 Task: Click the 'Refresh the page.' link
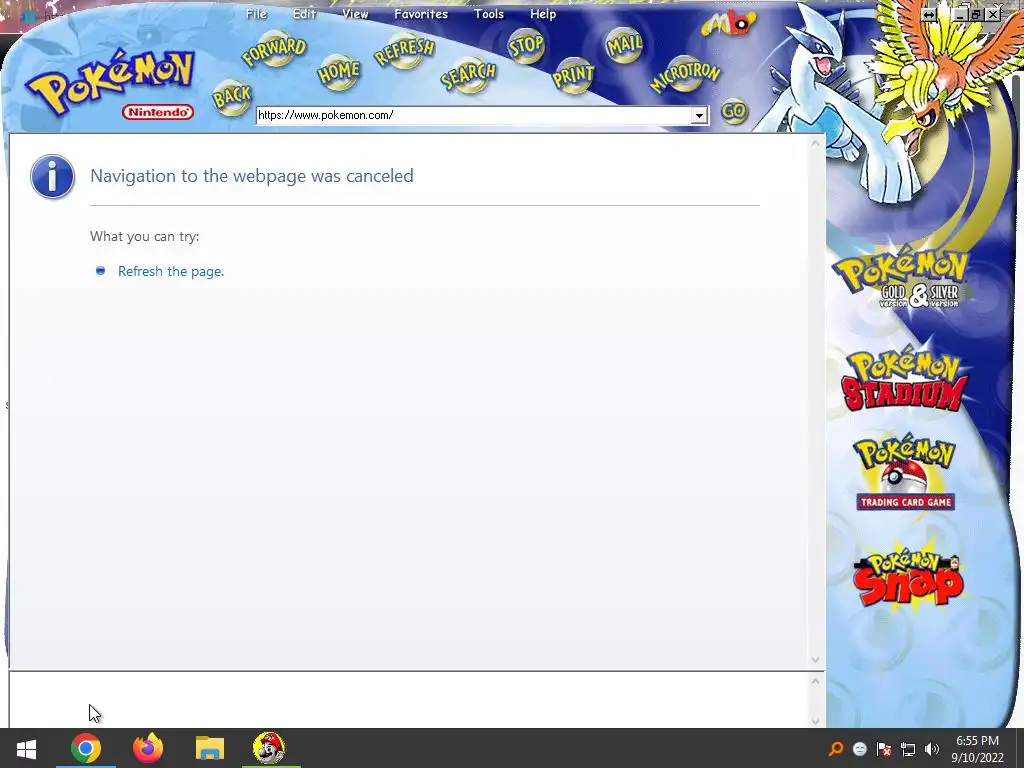(x=171, y=272)
